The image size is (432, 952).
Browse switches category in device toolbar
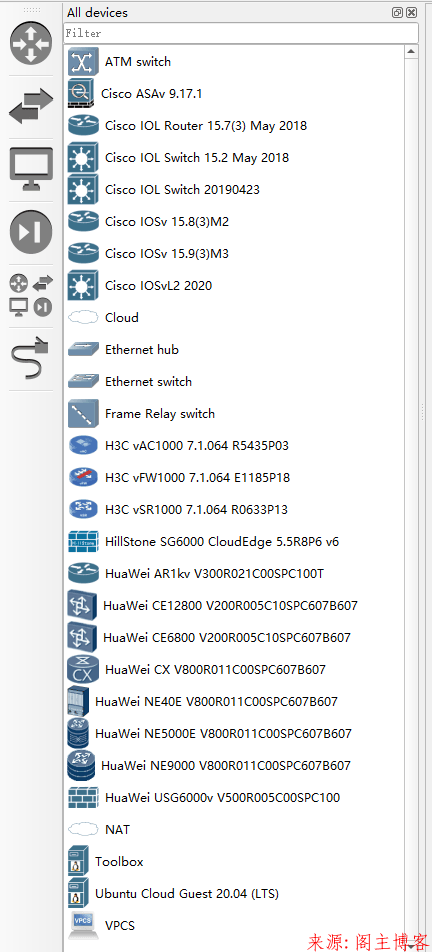tap(31, 107)
